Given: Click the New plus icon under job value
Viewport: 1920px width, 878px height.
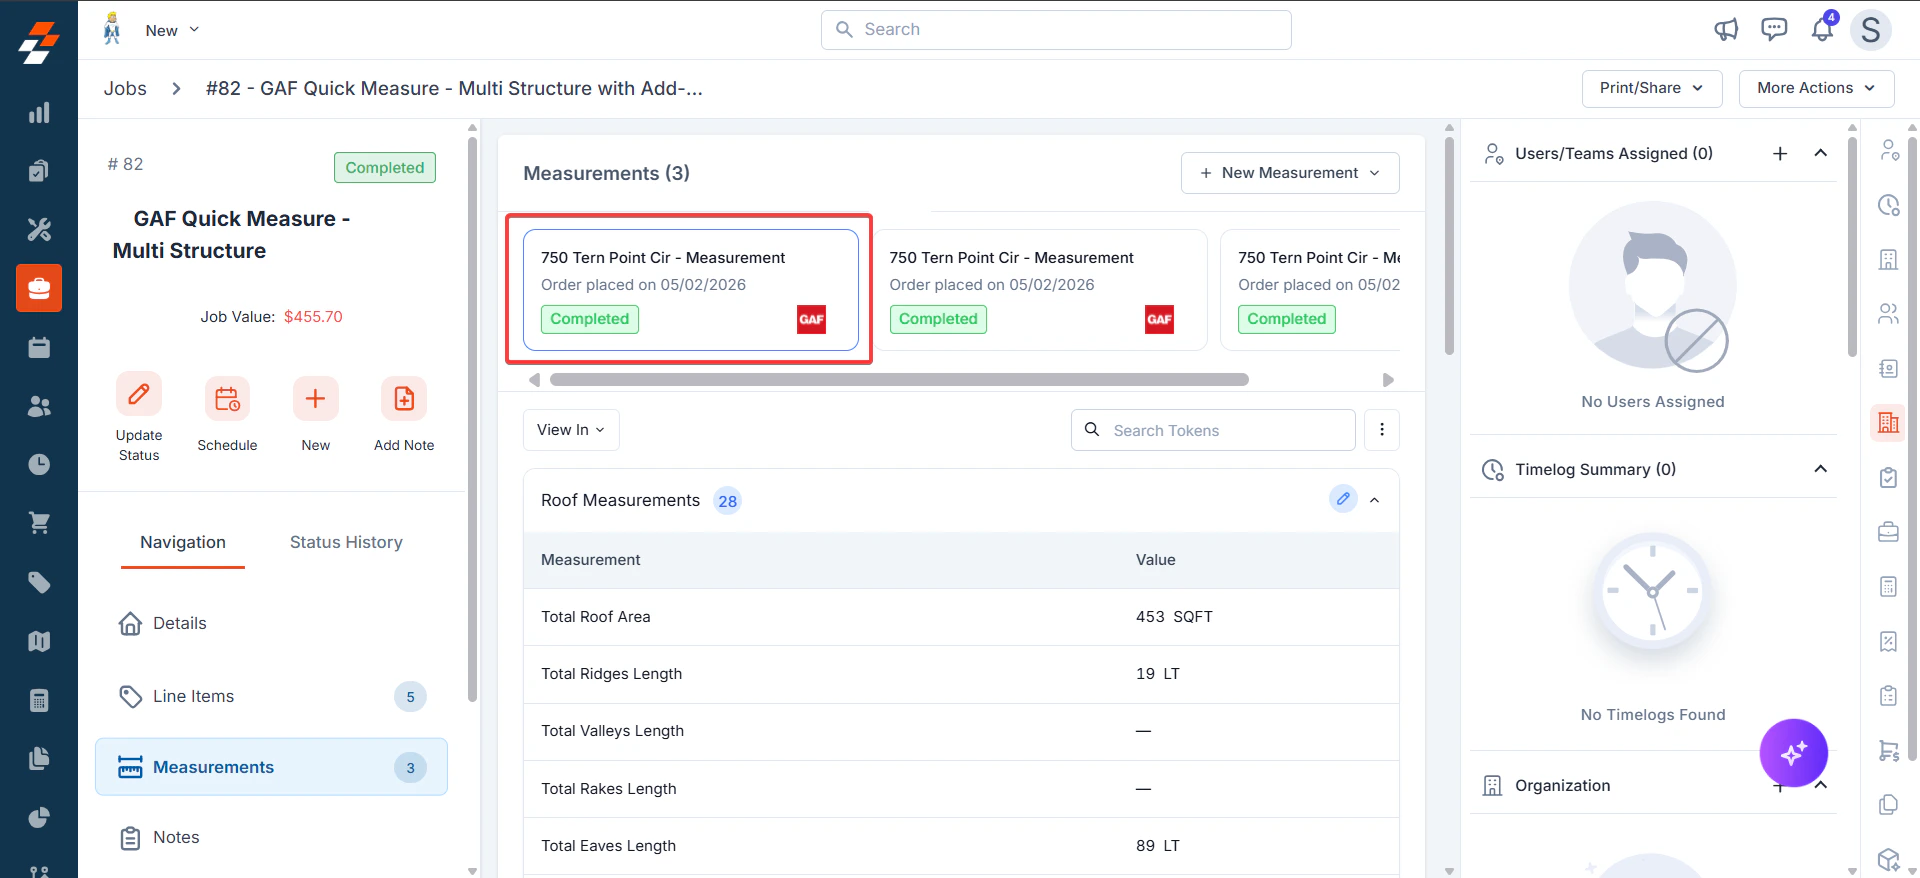Looking at the screenshot, I should (x=315, y=399).
